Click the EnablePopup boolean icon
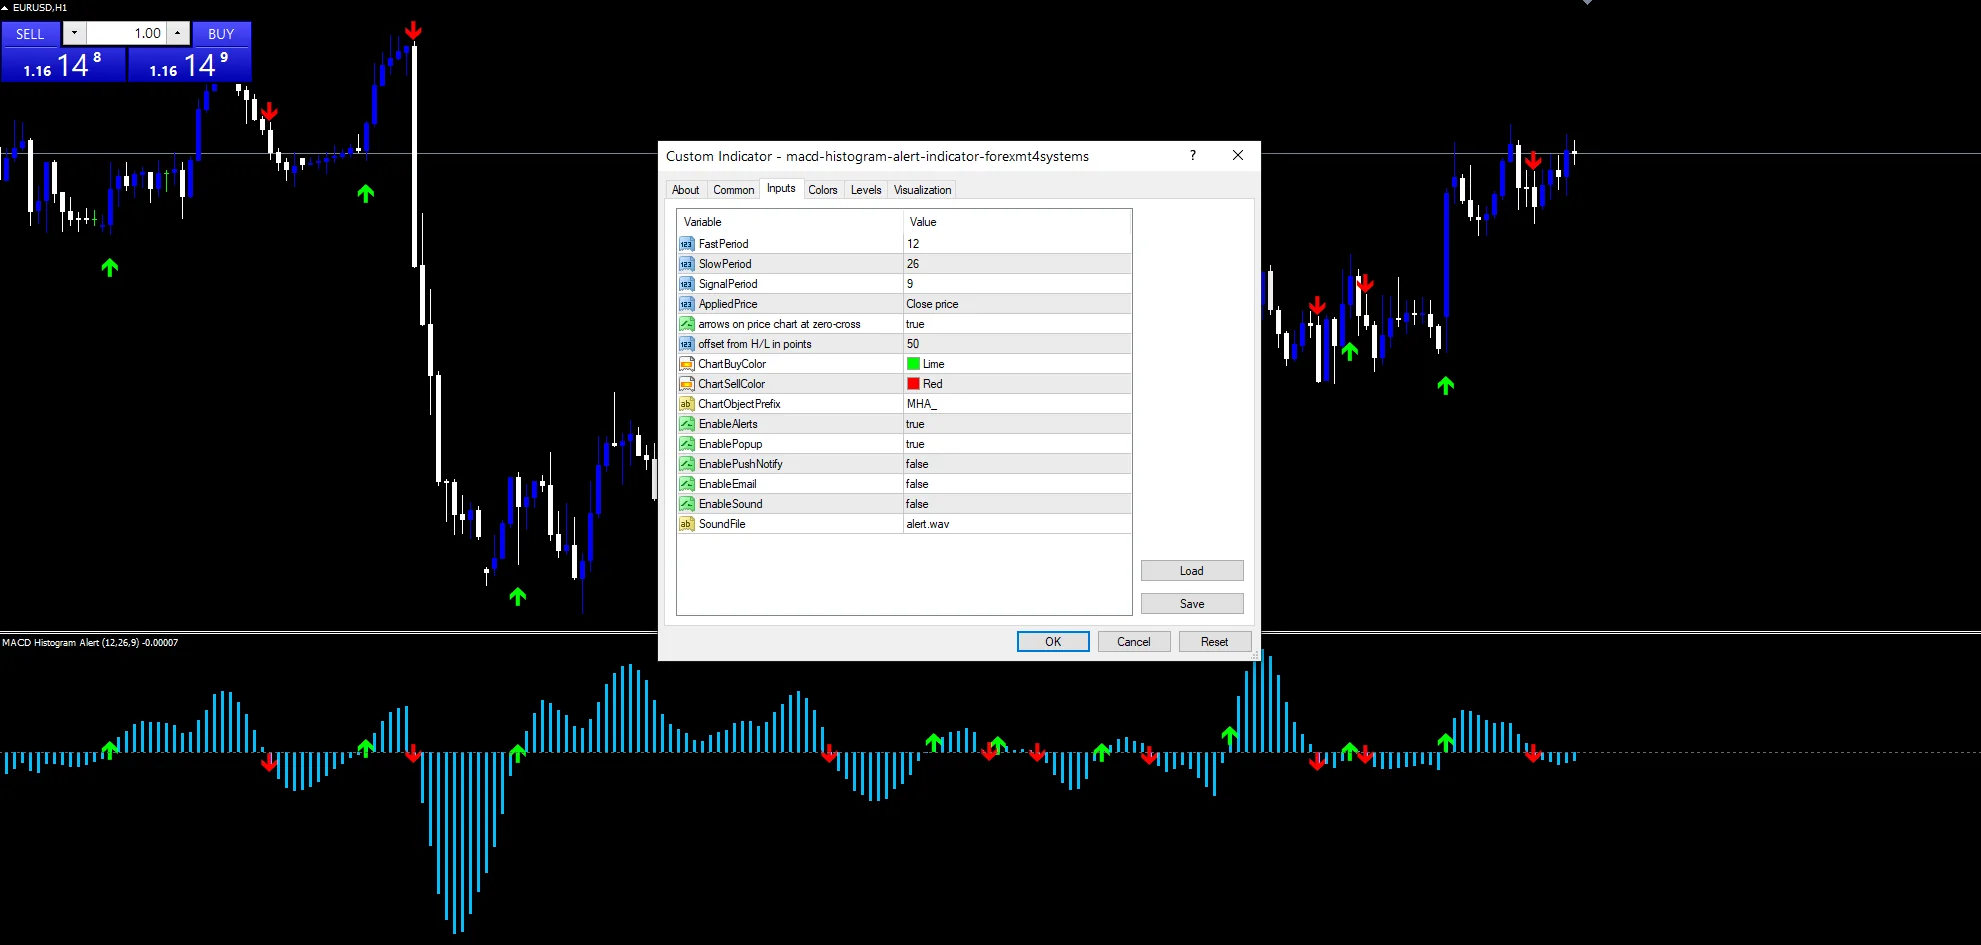This screenshot has height=945, width=1981. point(686,444)
